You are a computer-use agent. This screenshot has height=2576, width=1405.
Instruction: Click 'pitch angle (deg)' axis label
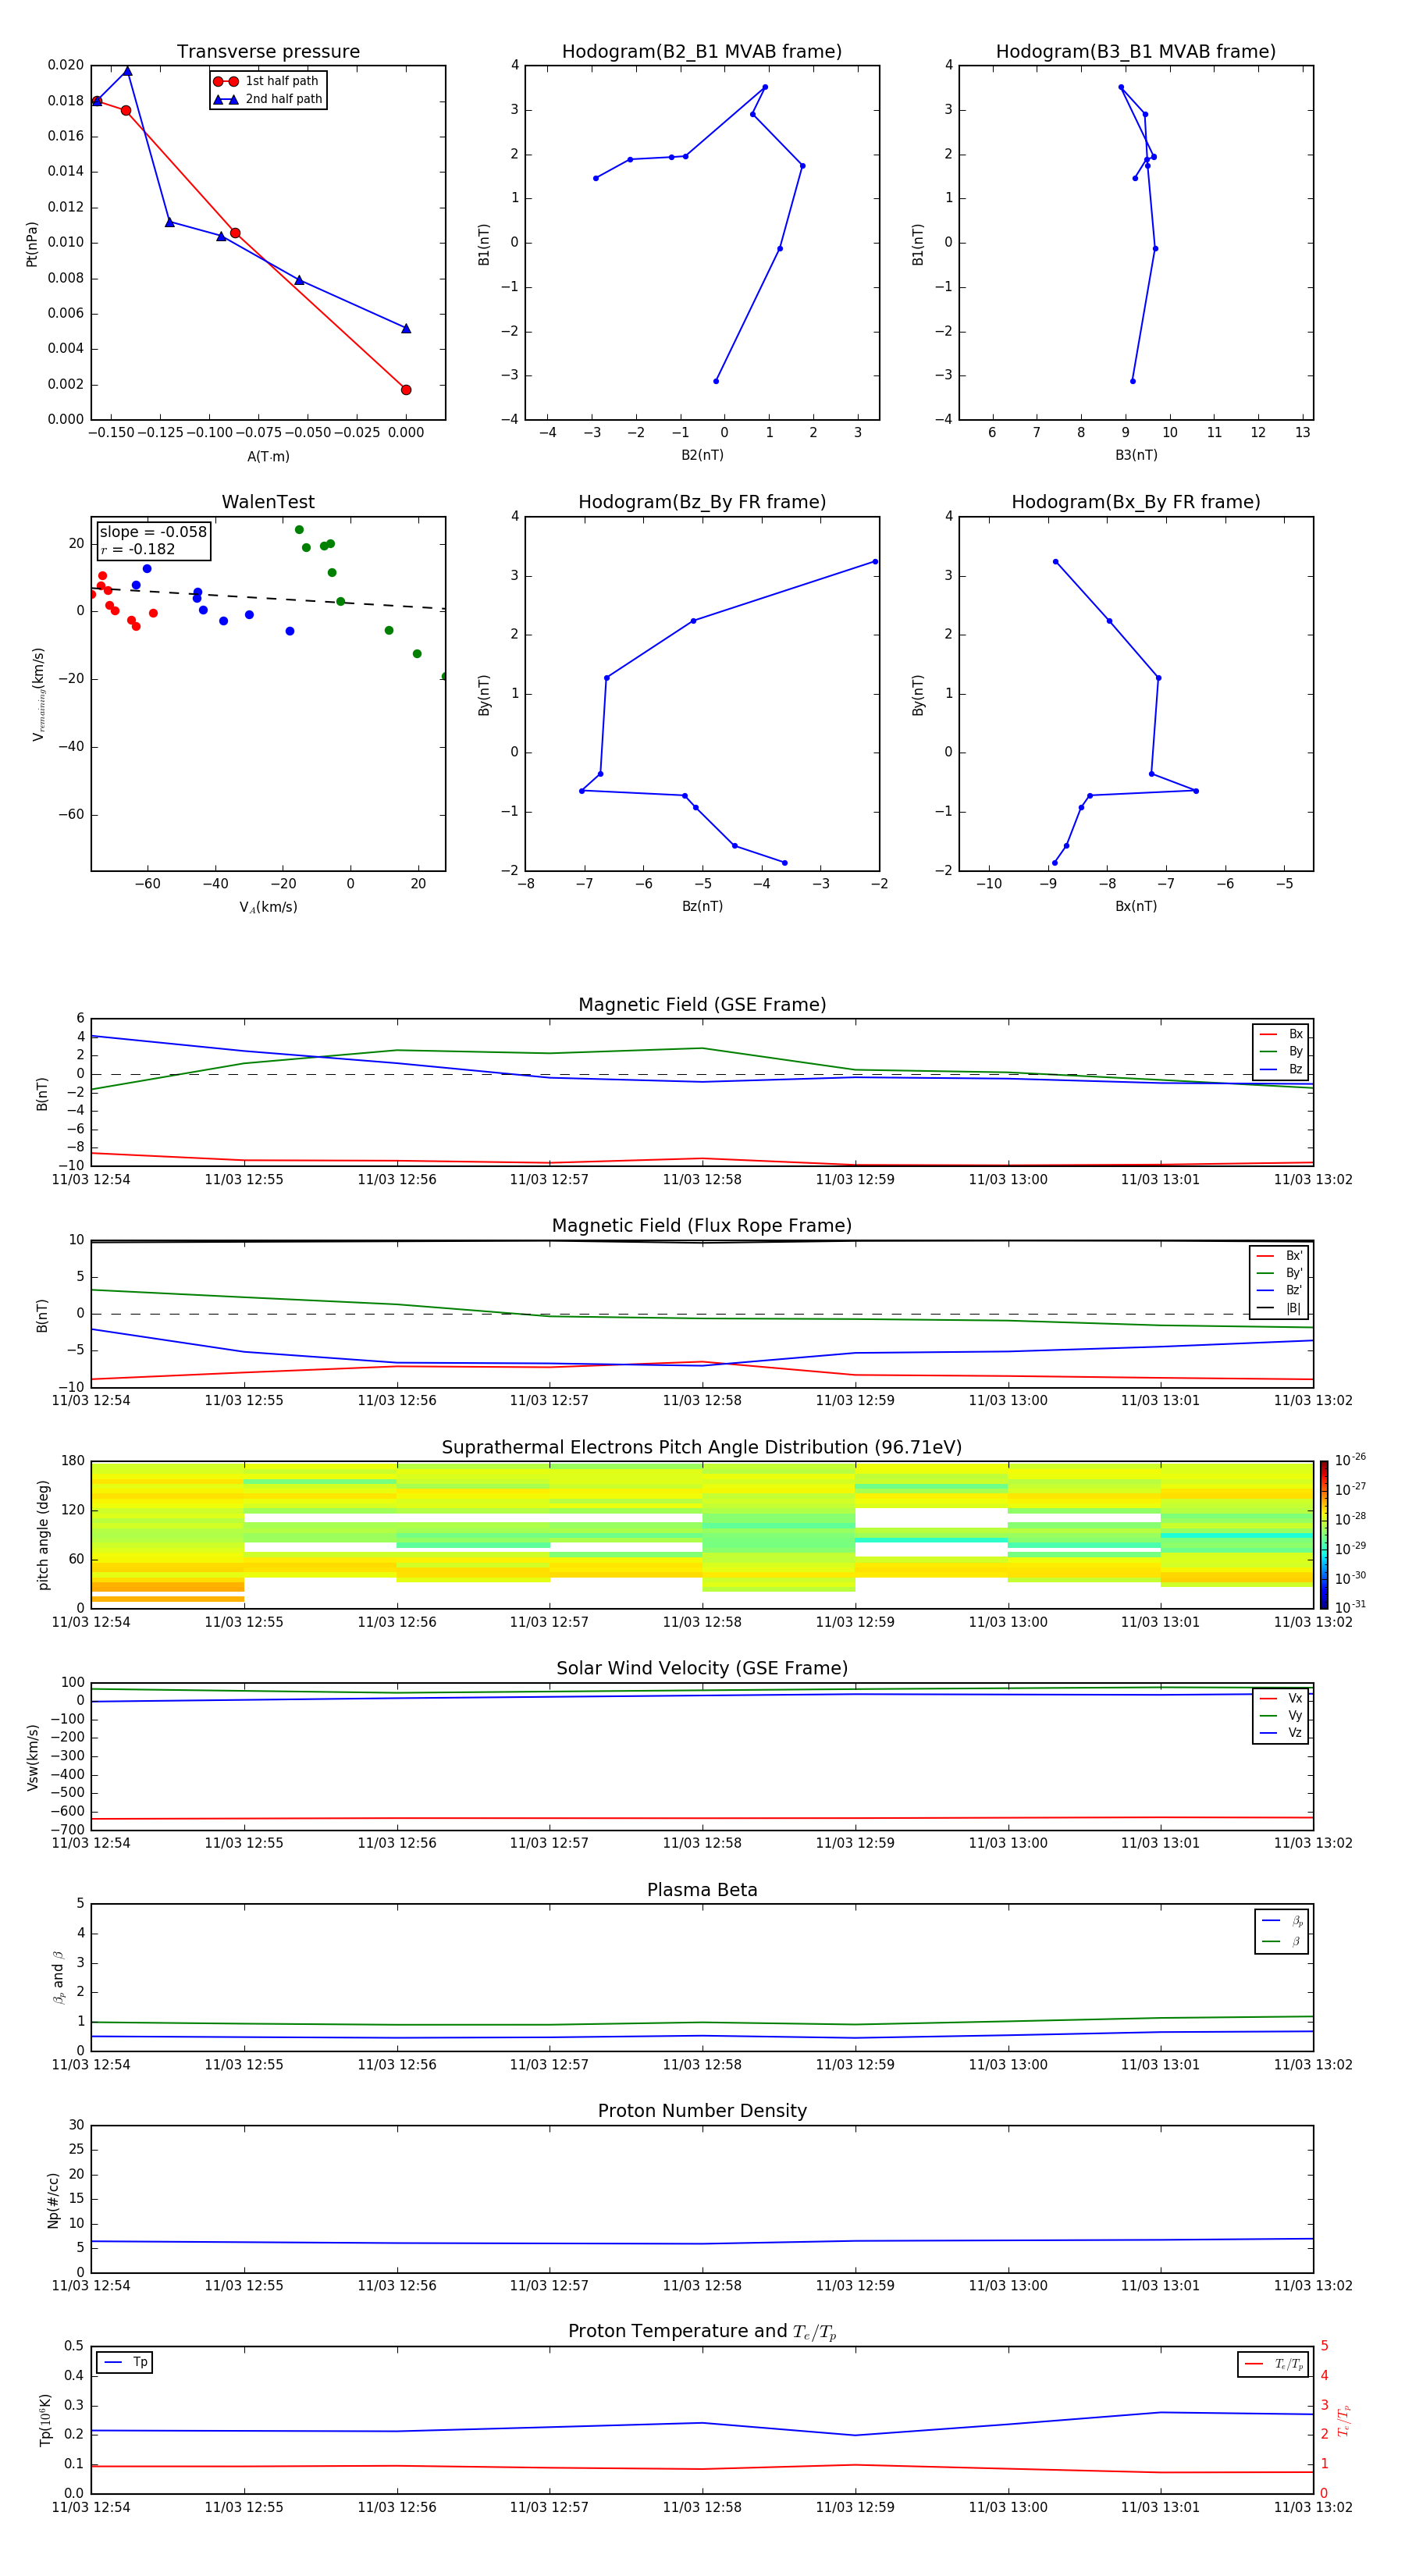(43, 1535)
